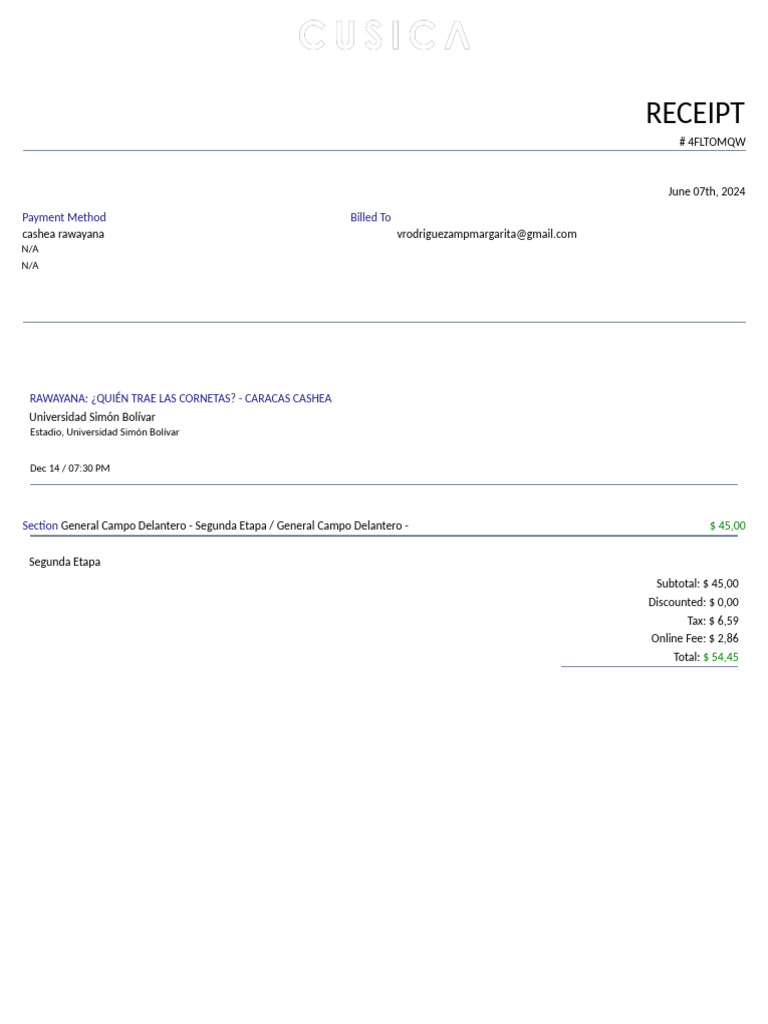The width and height of the screenshot is (768, 1024).
Task: Click the venue name Universidad Simón Bolívar
Action: tap(92, 417)
